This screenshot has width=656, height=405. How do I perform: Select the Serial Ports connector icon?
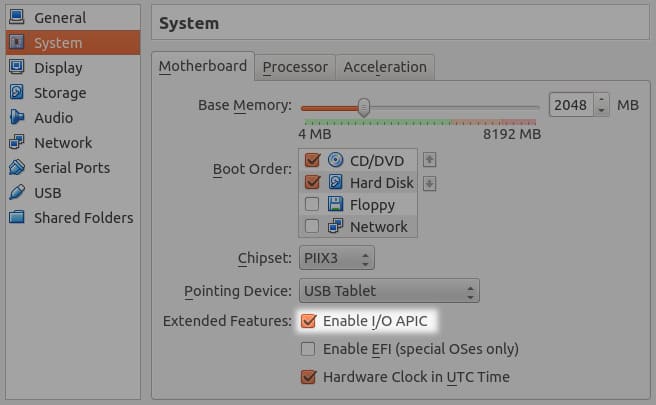pos(17,168)
